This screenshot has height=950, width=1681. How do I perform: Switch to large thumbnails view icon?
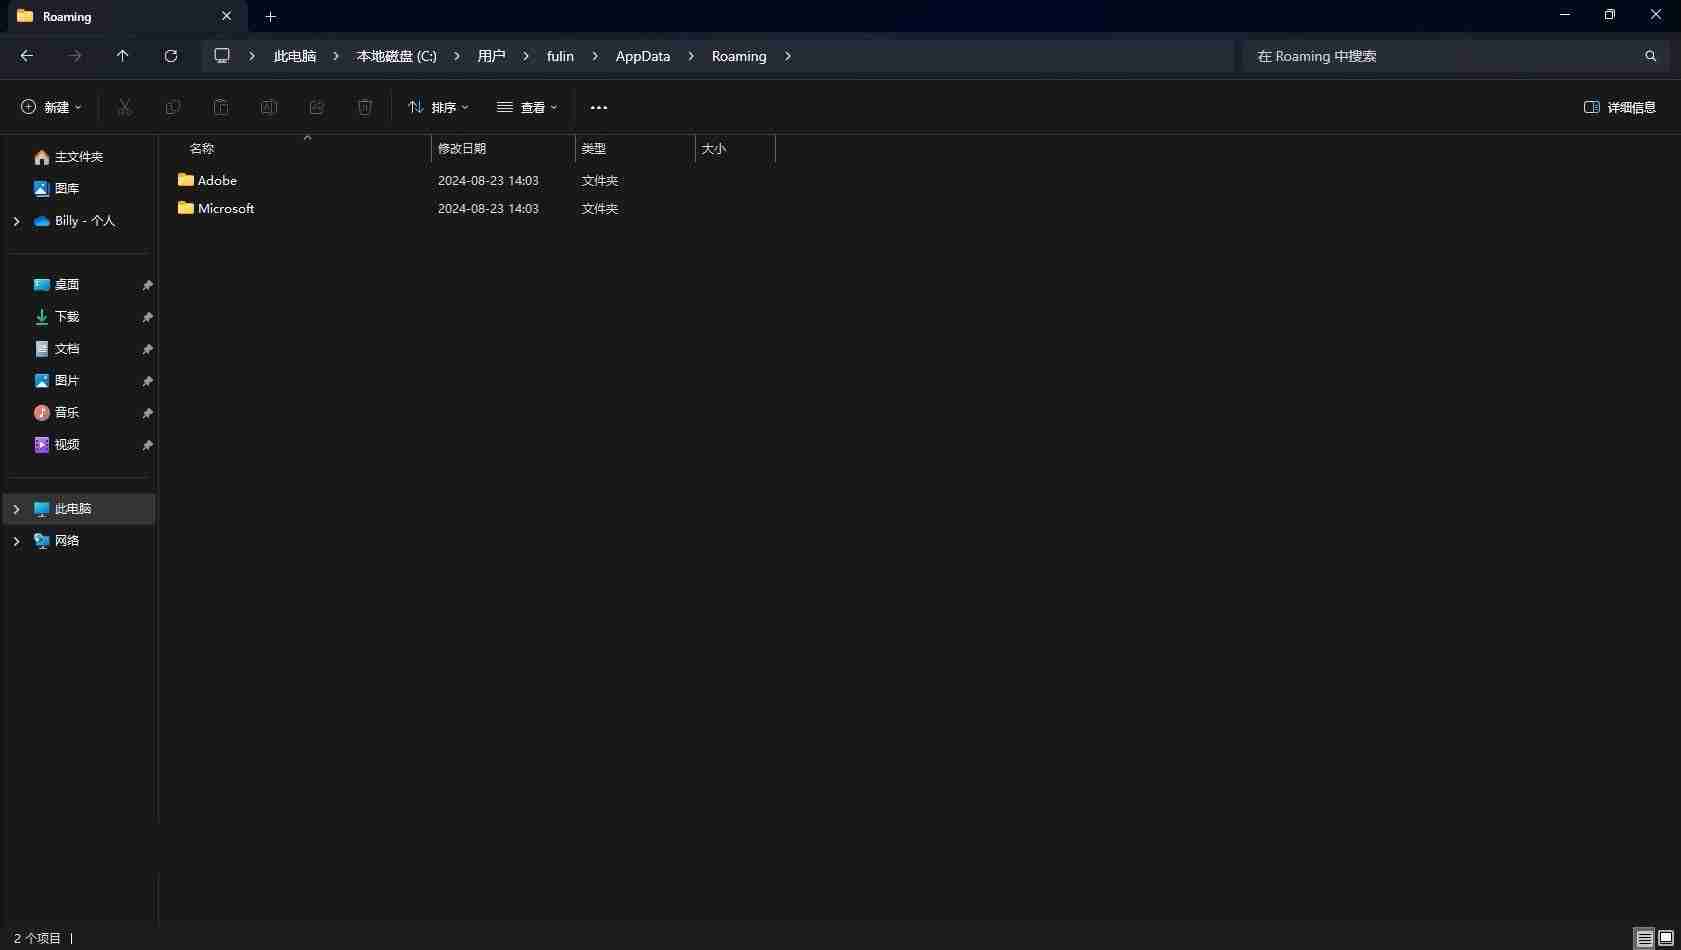[1666, 938]
